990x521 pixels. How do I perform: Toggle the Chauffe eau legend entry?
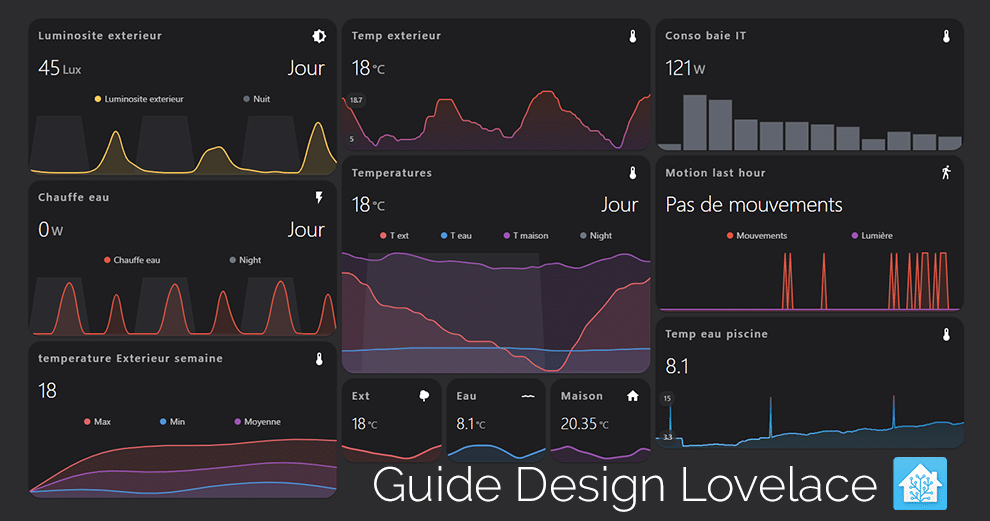point(132,260)
